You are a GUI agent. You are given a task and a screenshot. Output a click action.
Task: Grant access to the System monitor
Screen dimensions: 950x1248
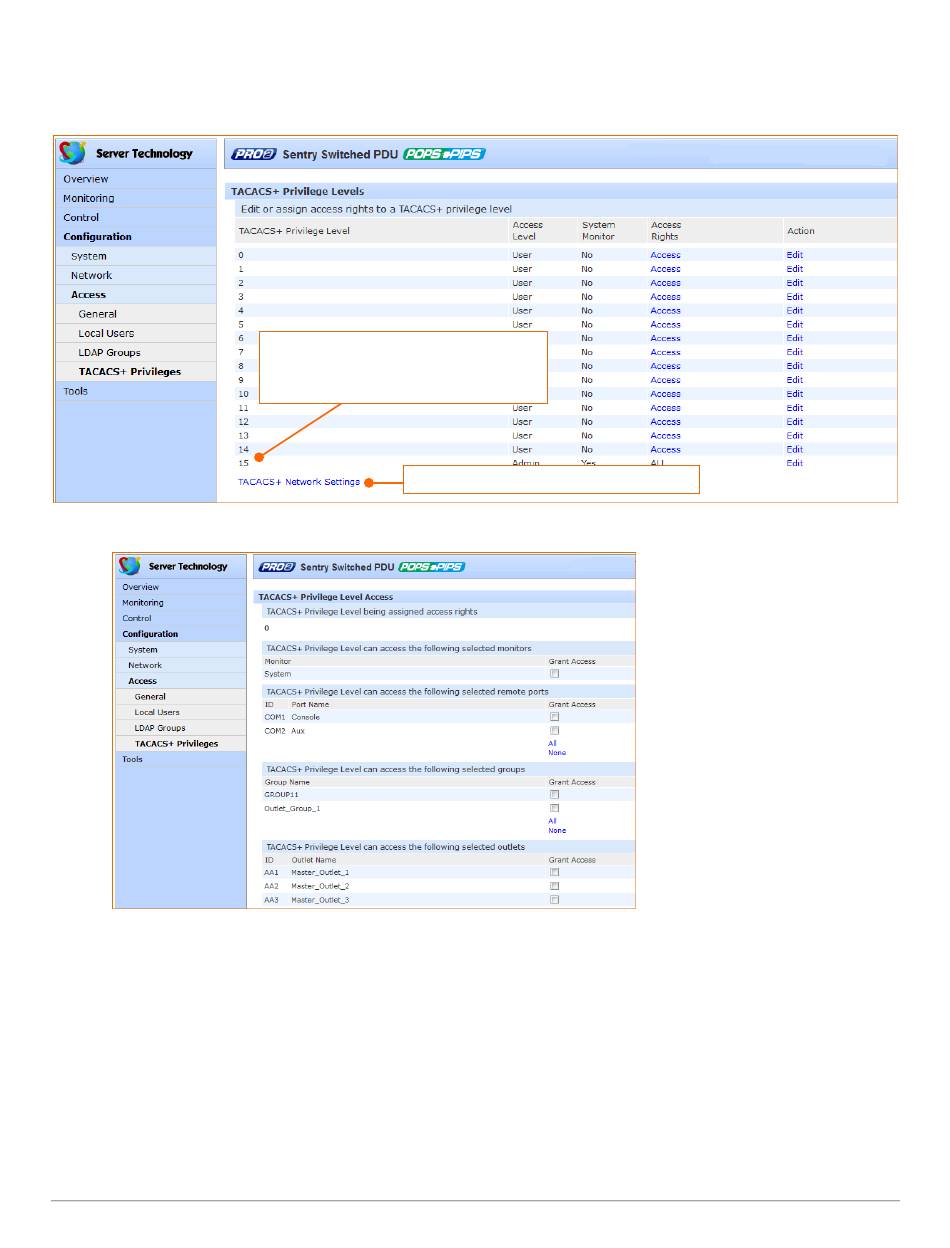[x=554, y=674]
